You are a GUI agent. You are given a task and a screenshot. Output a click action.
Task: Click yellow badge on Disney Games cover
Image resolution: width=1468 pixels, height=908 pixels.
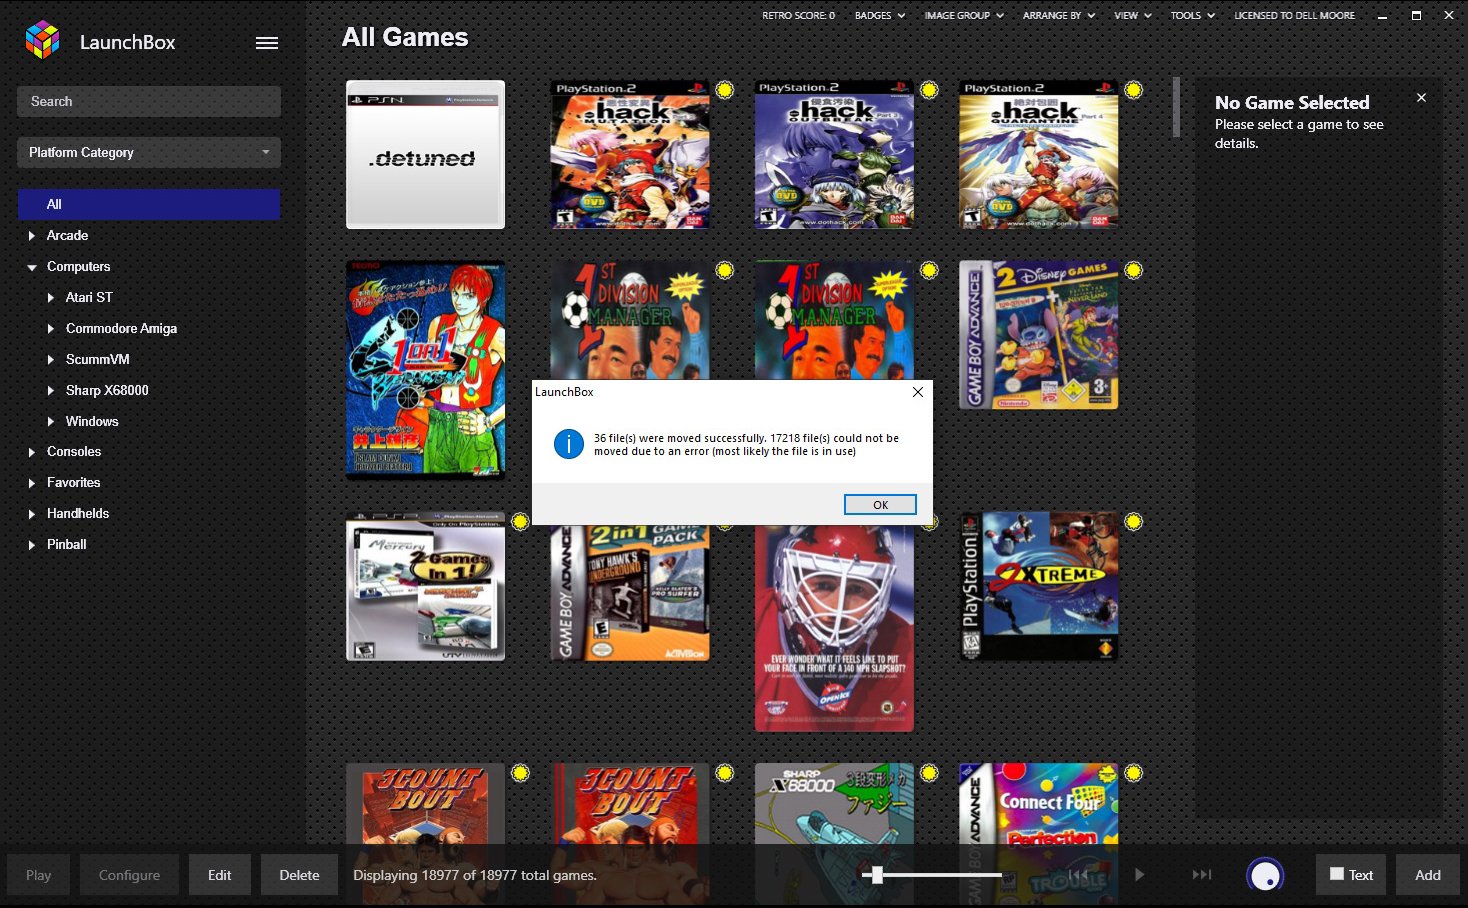click(1133, 270)
